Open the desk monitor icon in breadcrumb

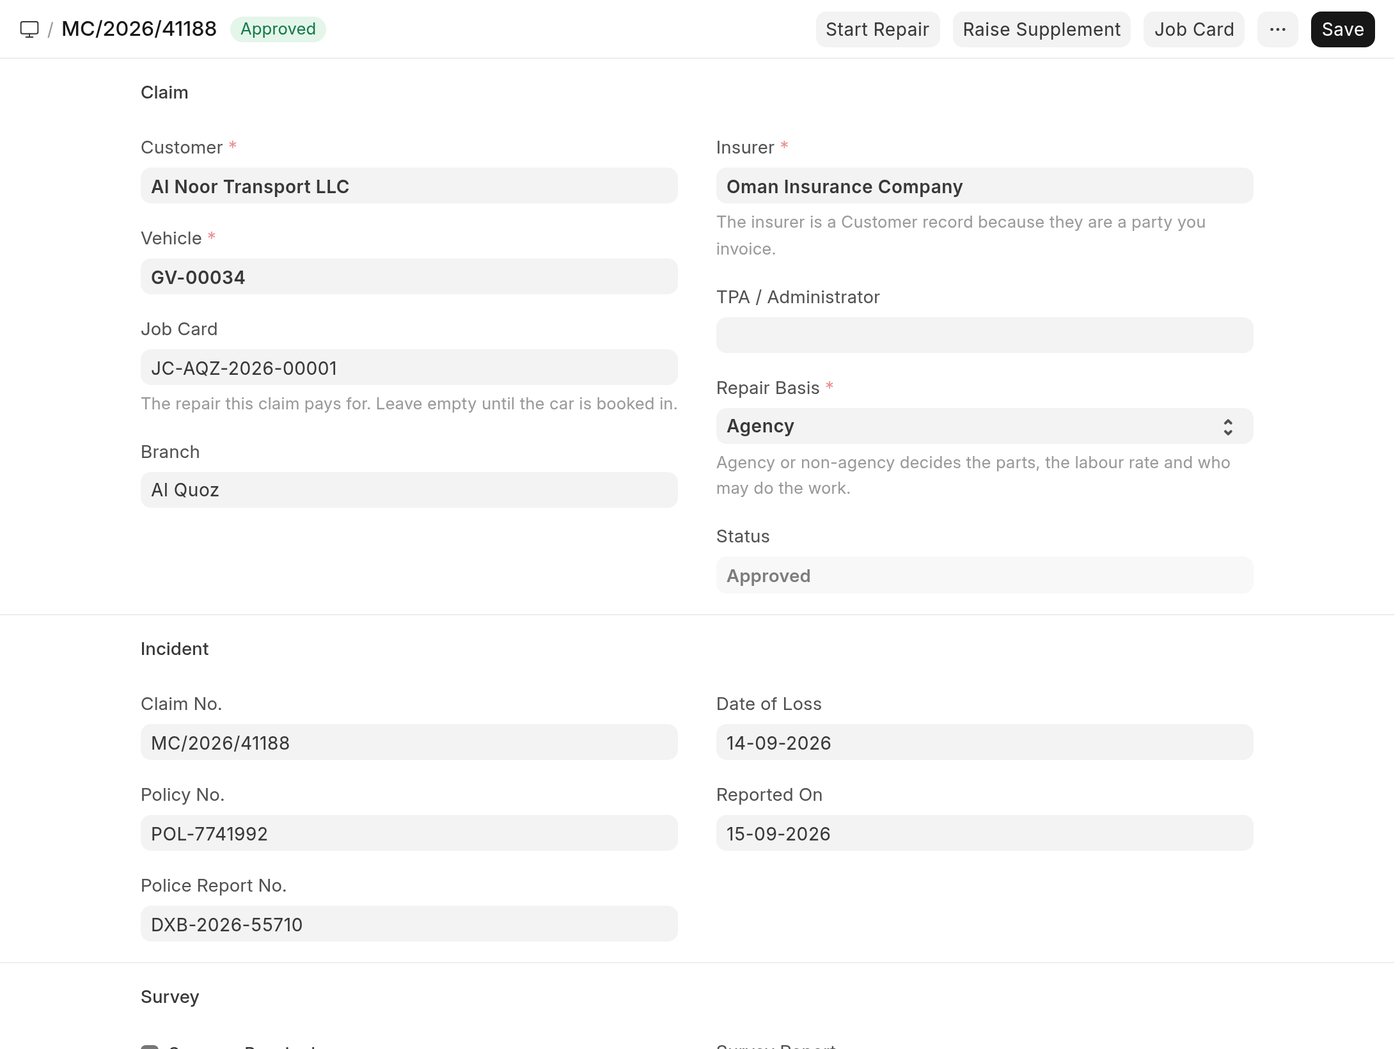tap(30, 29)
